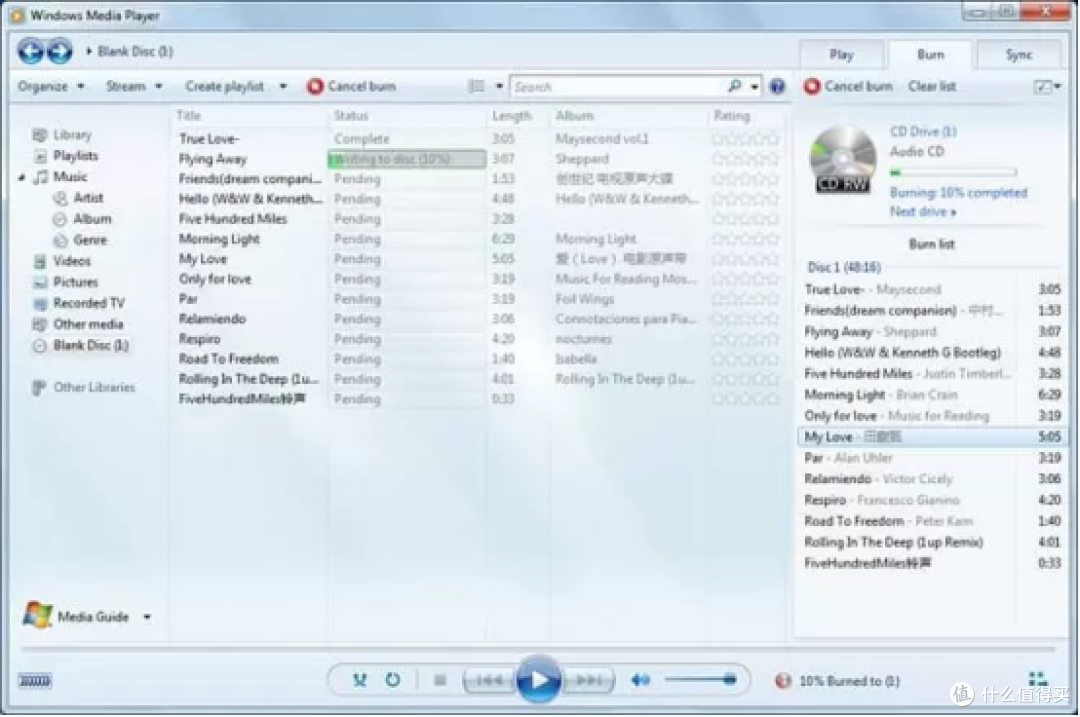Switch to the Sync tab
This screenshot has width=1080, height=717.
[1019, 54]
